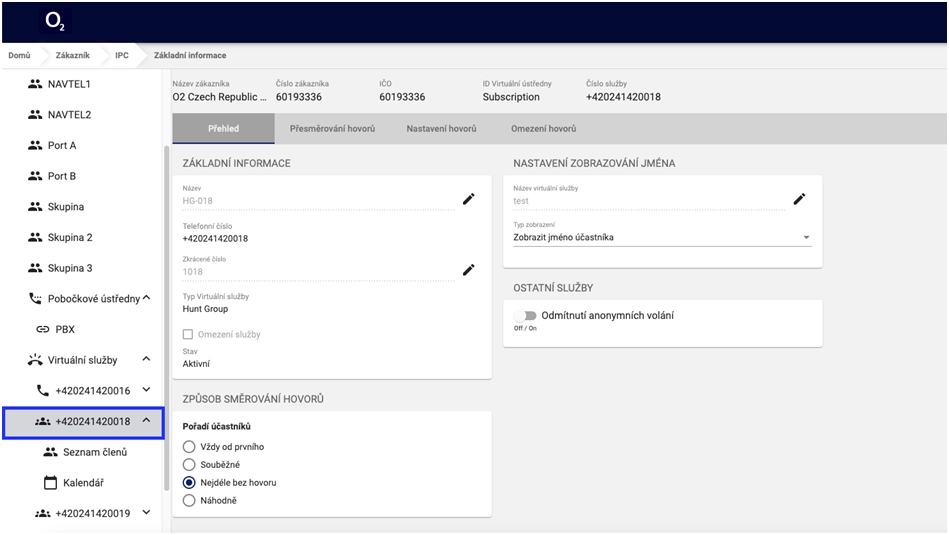Open the Omezení hovorů tab

(543, 129)
